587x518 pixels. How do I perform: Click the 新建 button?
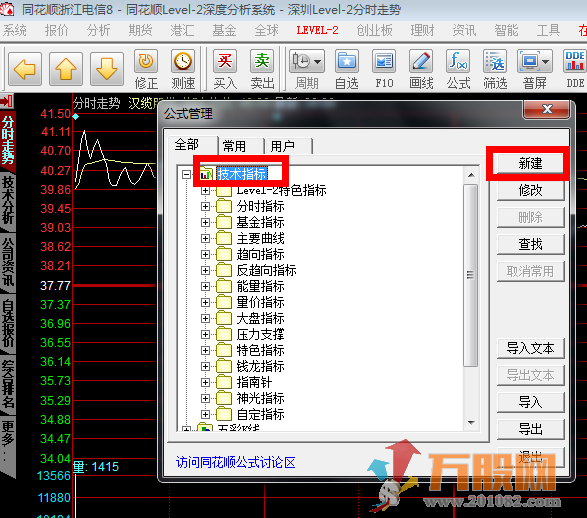pyautogui.click(x=530, y=164)
